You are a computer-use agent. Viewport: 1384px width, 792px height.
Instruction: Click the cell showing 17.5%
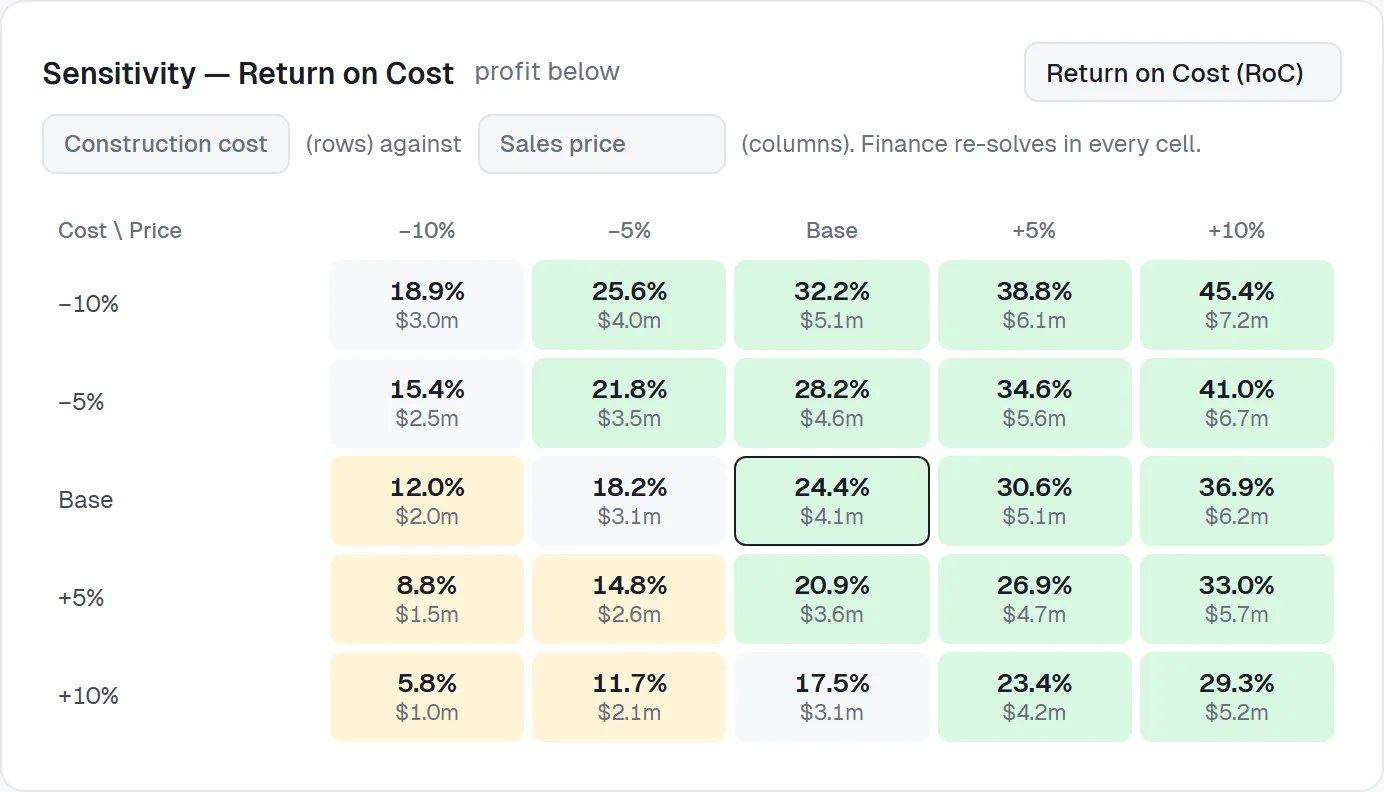(832, 697)
